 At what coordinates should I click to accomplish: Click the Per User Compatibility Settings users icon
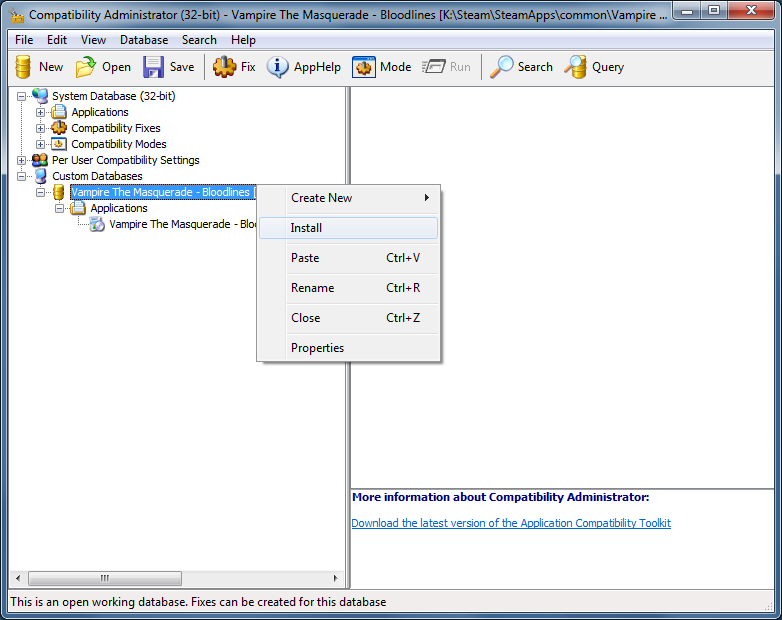click(40, 160)
